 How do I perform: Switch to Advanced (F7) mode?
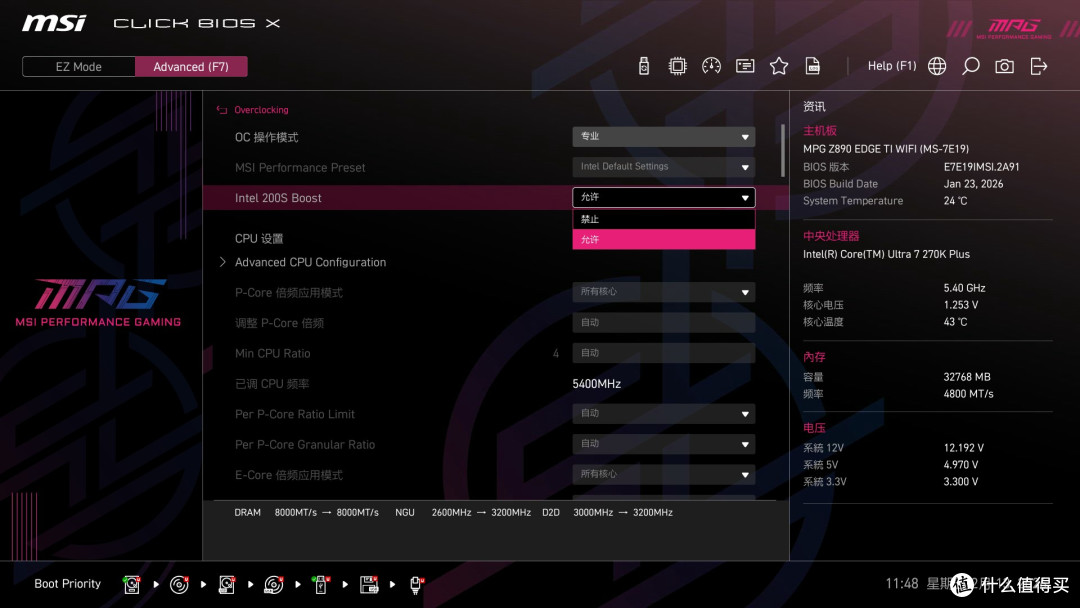[x=191, y=67]
